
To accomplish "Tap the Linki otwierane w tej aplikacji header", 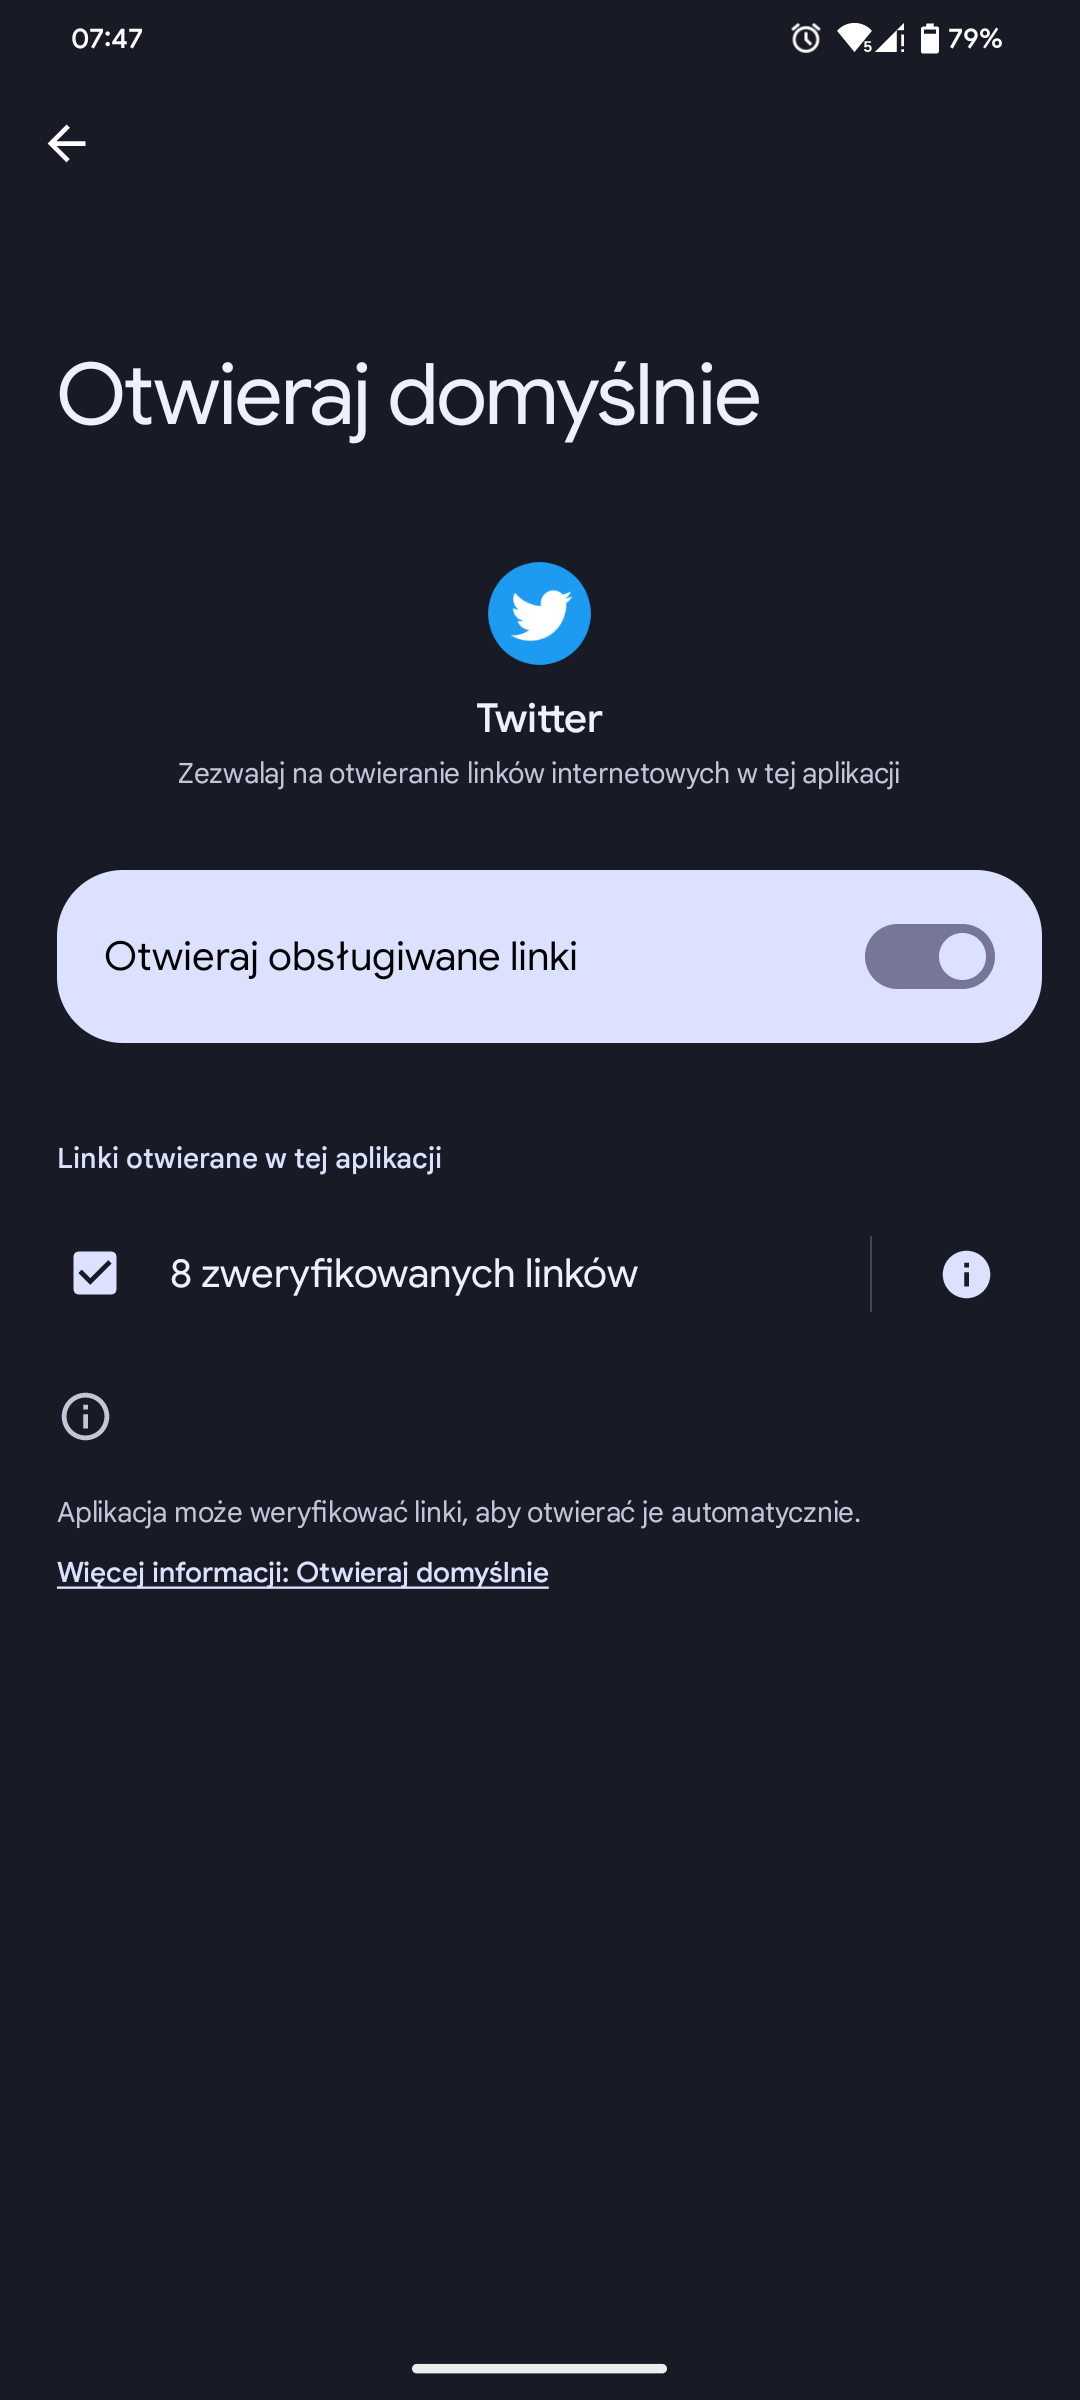I will pos(249,1158).
